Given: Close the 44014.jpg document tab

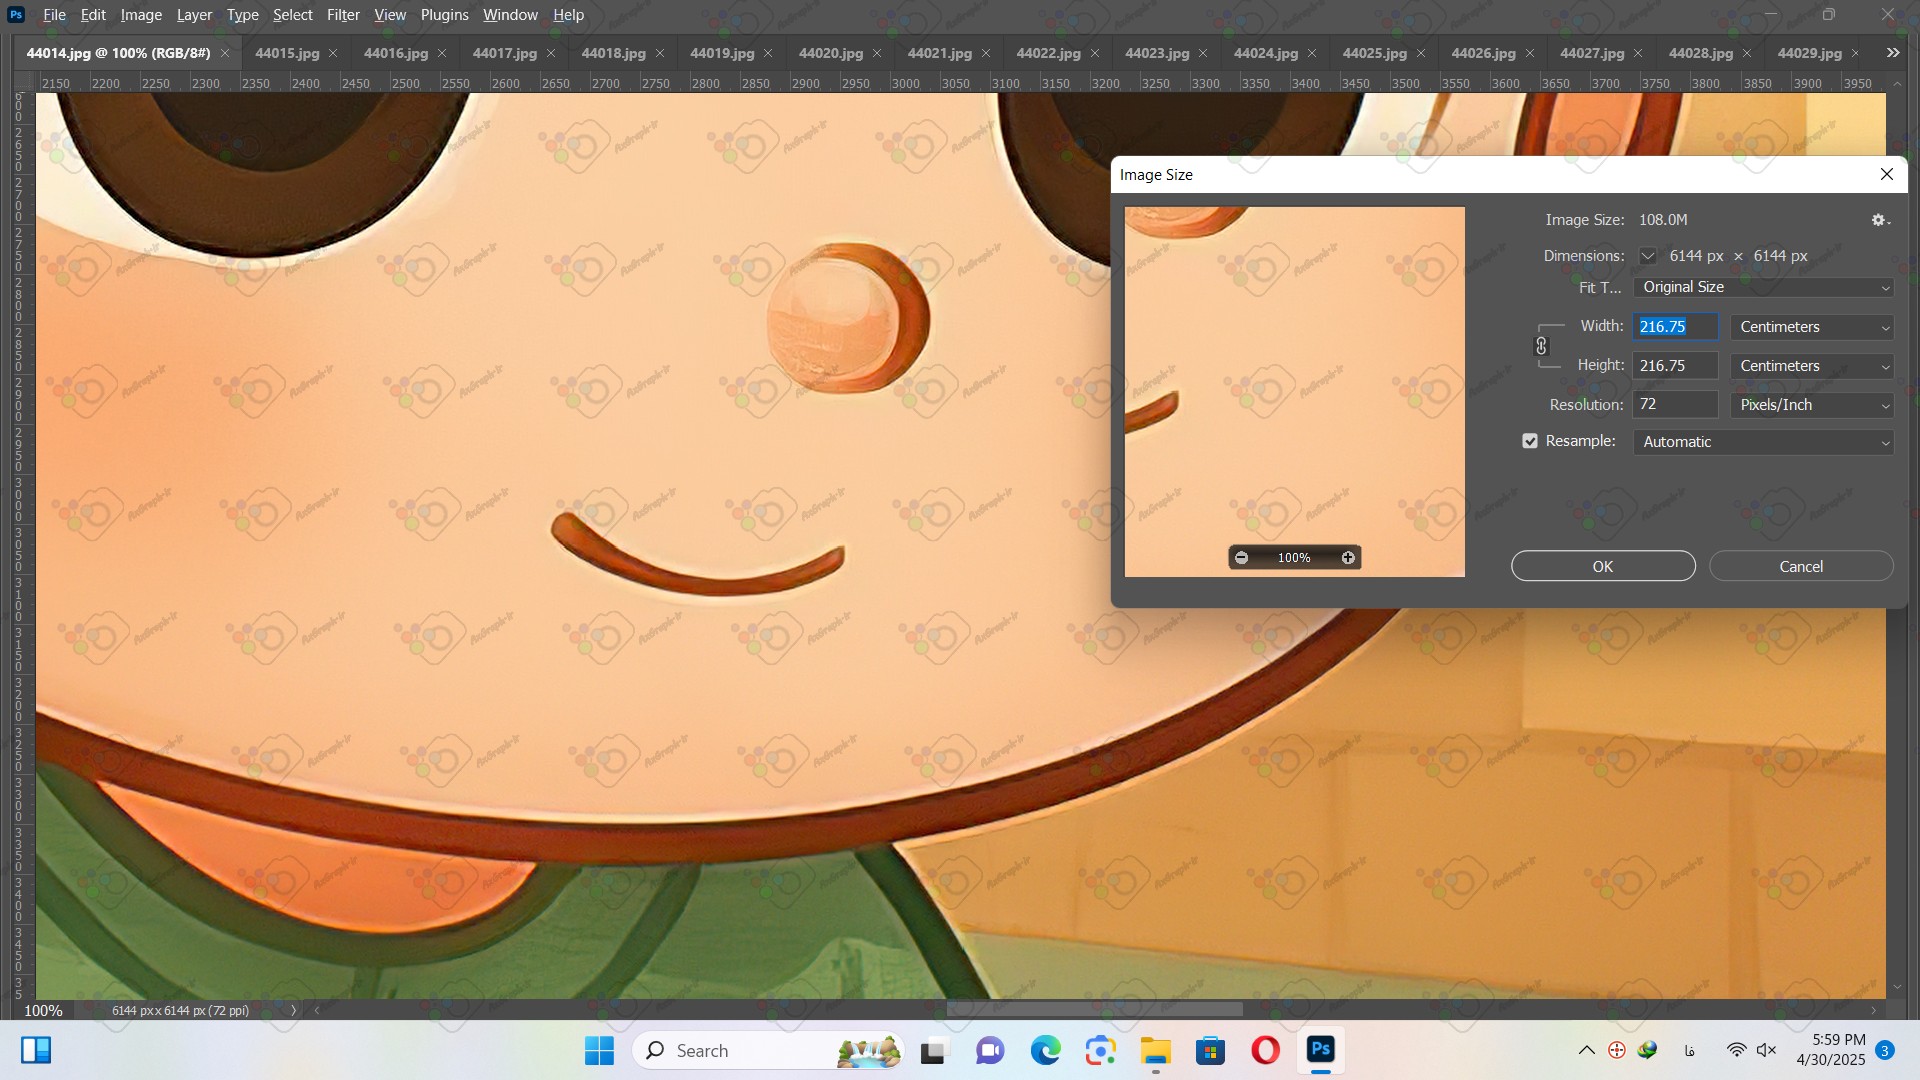Looking at the screenshot, I should (225, 53).
